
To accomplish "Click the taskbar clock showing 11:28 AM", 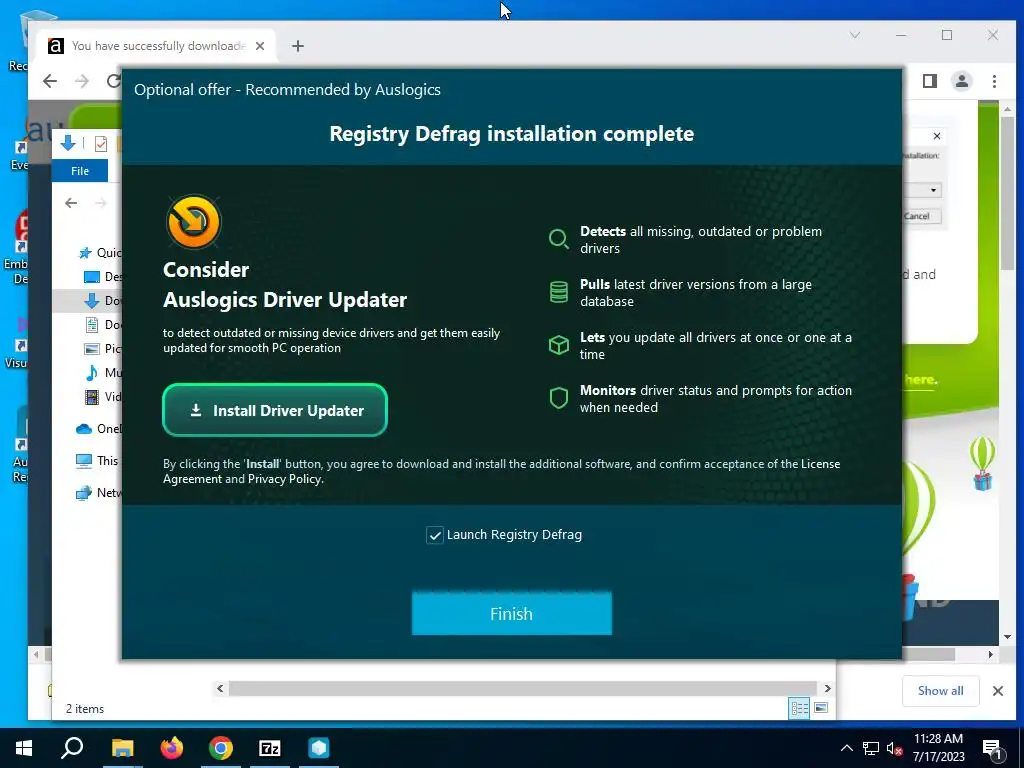I will [x=938, y=748].
